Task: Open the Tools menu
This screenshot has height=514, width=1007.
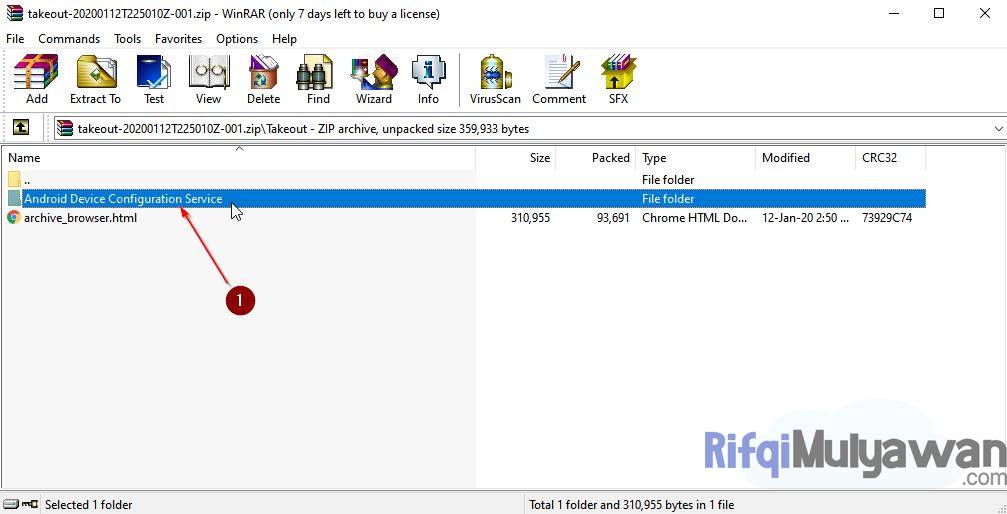Action: [127, 39]
